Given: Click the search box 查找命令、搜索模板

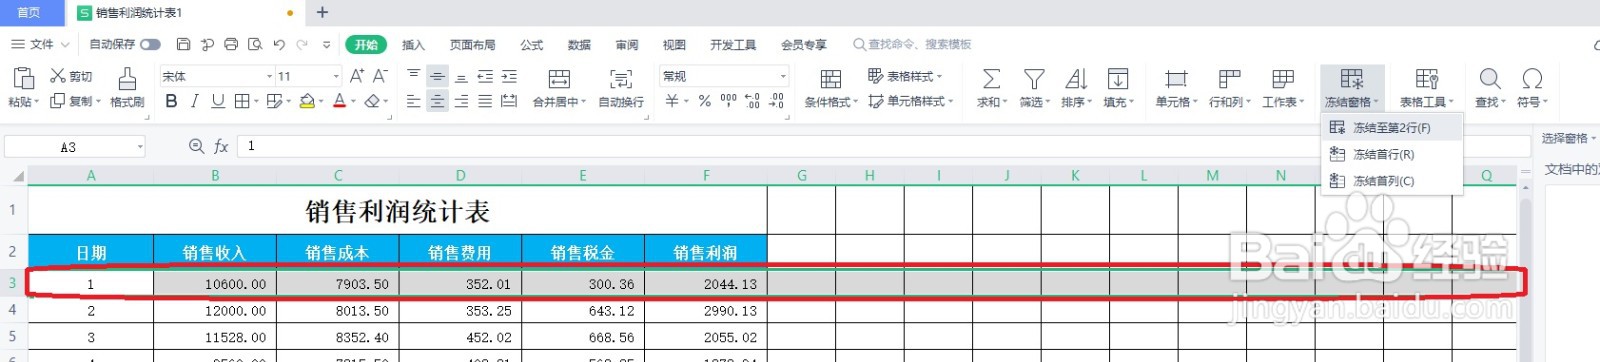Looking at the screenshot, I should coord(912,44).
